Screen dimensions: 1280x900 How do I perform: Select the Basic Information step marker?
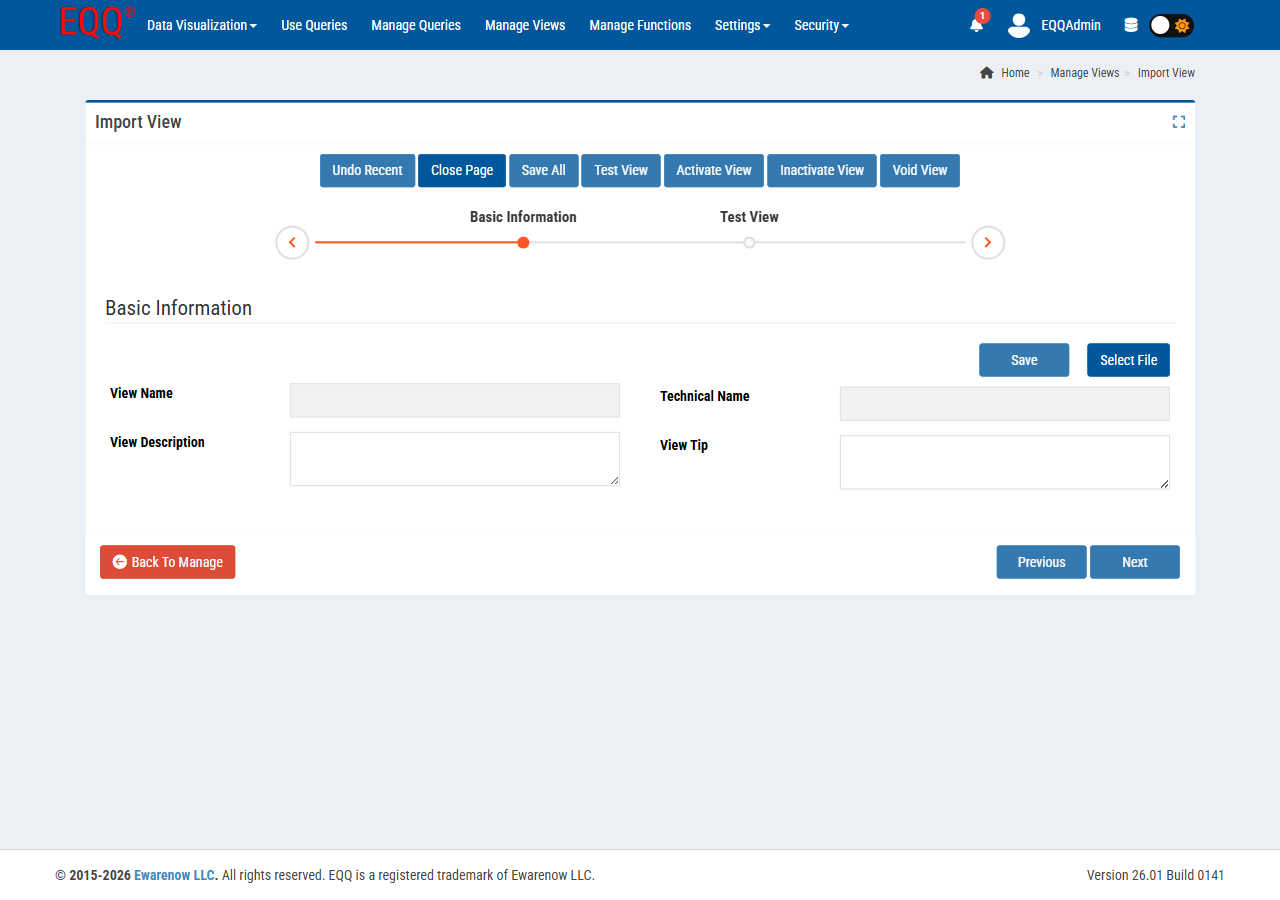pos(523,242)
